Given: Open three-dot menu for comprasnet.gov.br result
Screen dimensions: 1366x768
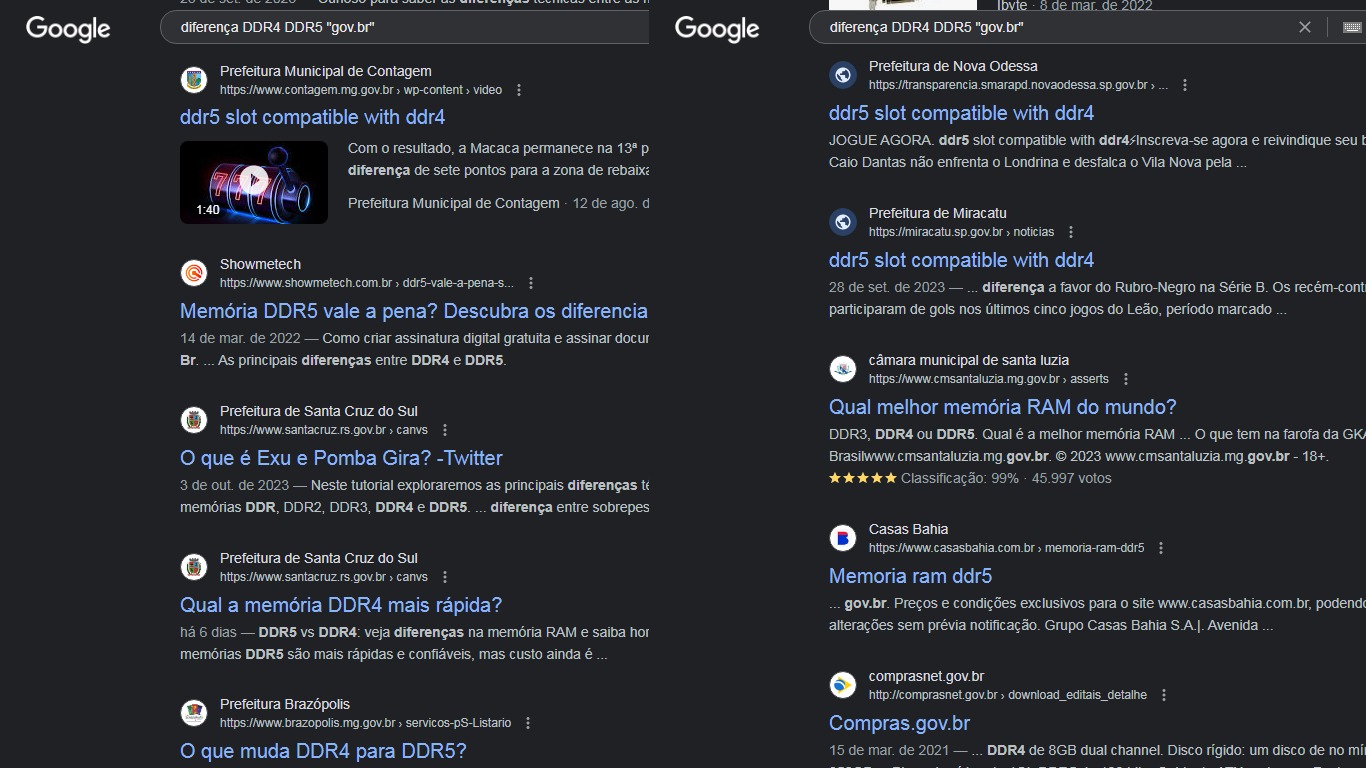Looking at the screenshot, I should pos(1164,695).
